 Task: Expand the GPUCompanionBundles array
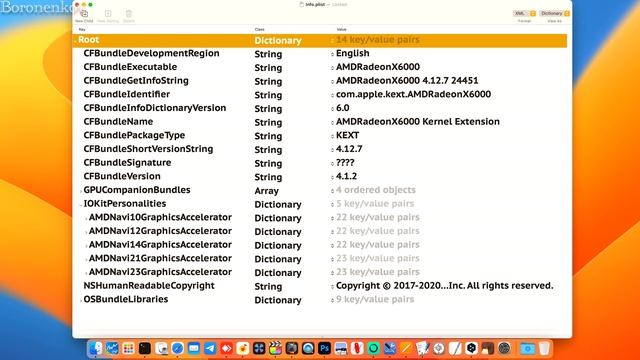click(81, 191)
